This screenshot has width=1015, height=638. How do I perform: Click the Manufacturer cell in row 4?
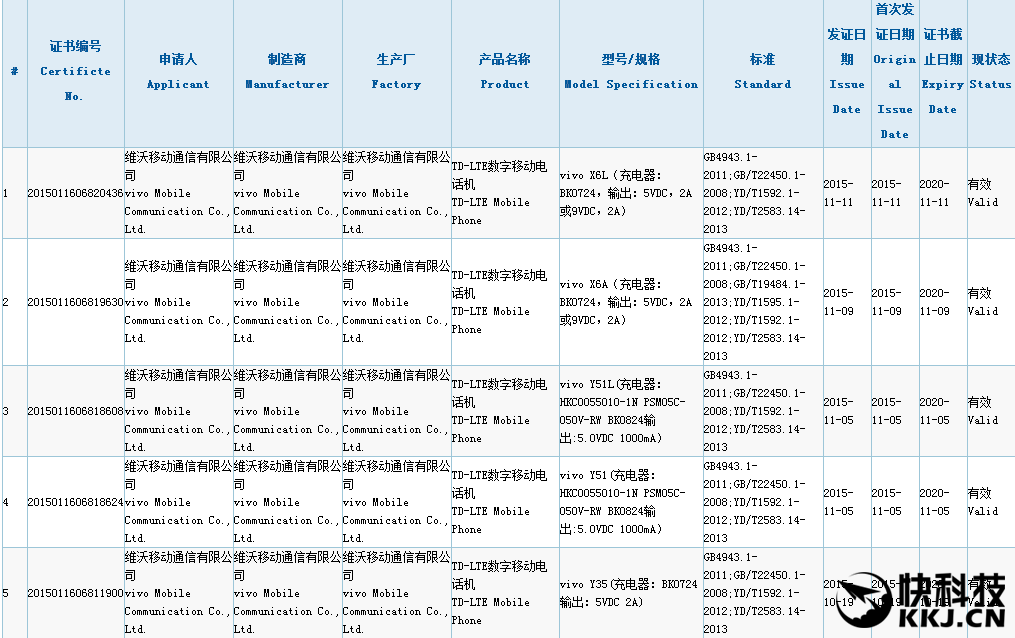coord(287,502)
